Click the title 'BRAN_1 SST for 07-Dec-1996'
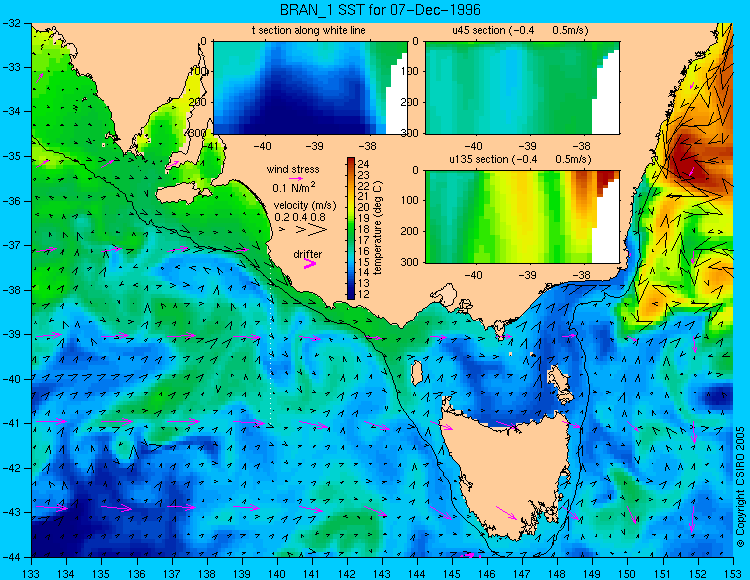The image size is (750, 580). (380, 10)
